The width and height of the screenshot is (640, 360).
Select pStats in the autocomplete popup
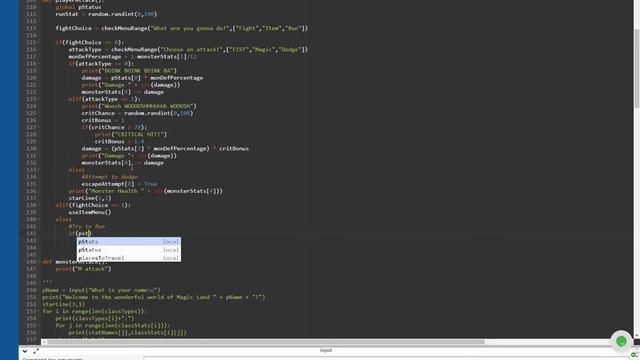129,242
